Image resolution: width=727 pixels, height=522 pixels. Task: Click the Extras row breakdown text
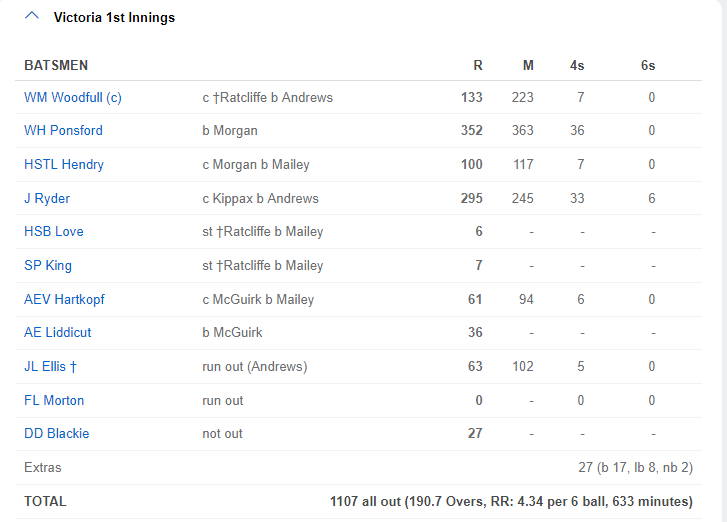635,467
